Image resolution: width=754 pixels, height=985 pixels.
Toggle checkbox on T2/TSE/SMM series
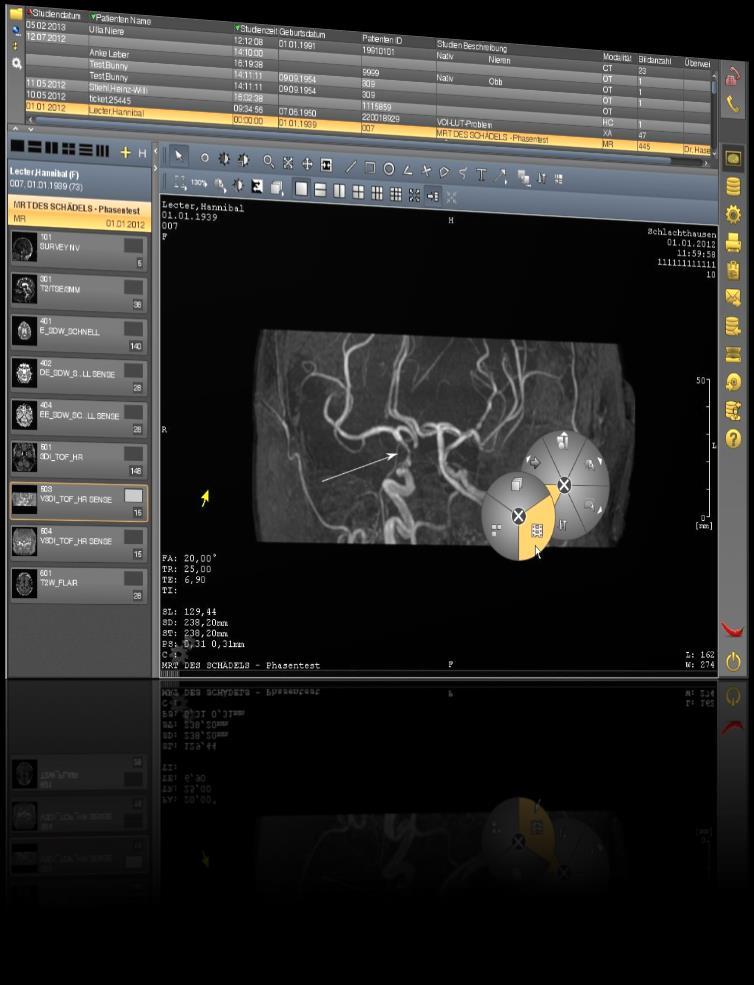133,287
